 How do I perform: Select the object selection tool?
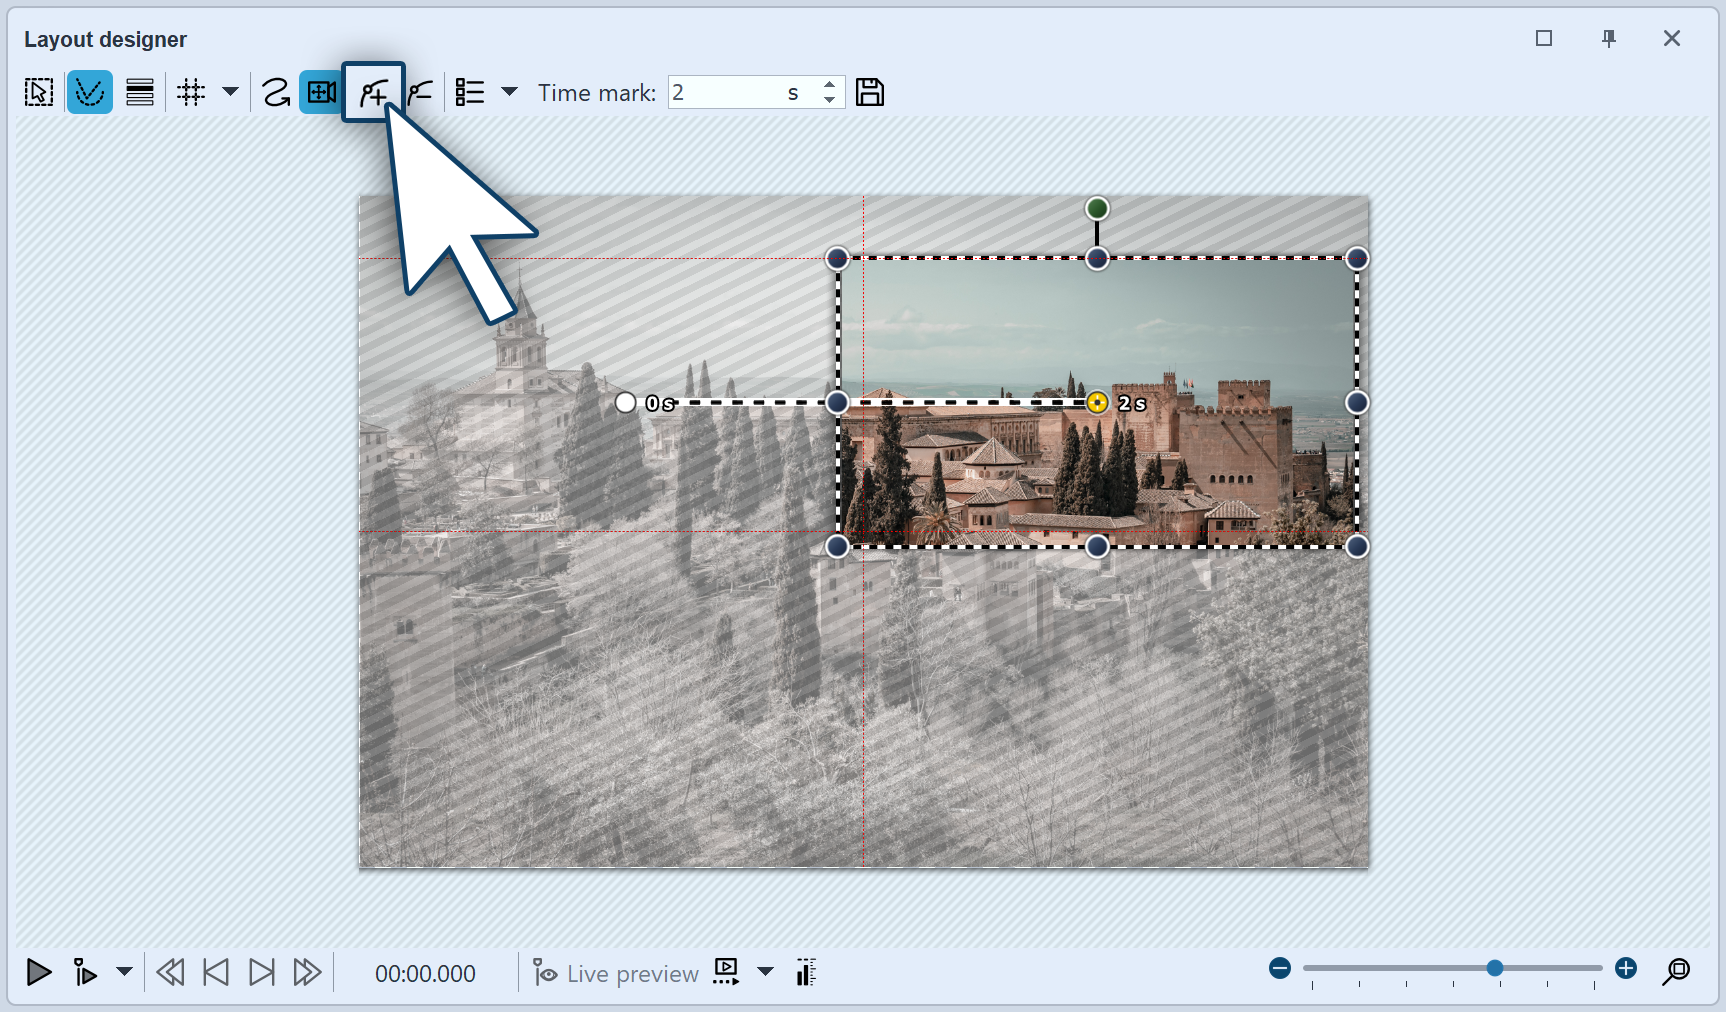pos(38,91)
